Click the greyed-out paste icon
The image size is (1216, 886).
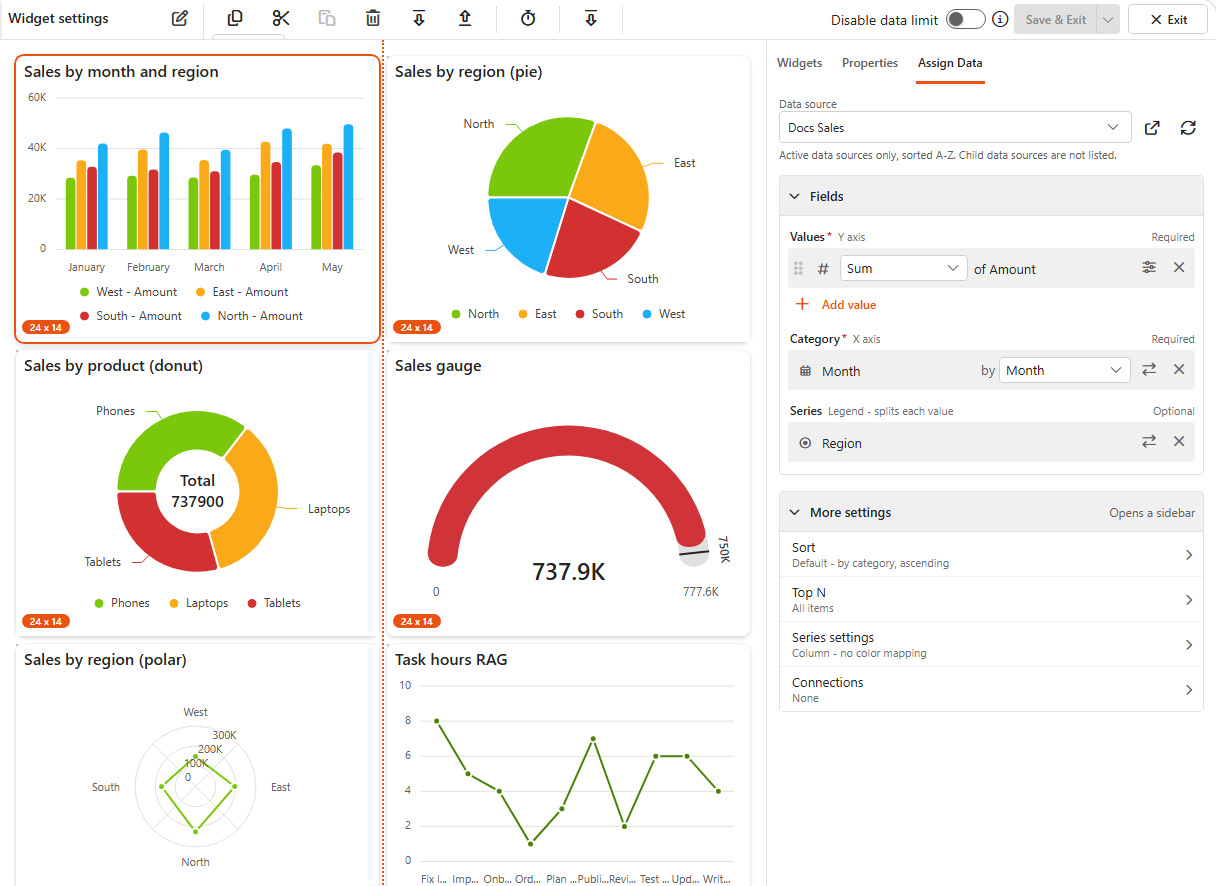pyautogui.click(x=327, y=18)
